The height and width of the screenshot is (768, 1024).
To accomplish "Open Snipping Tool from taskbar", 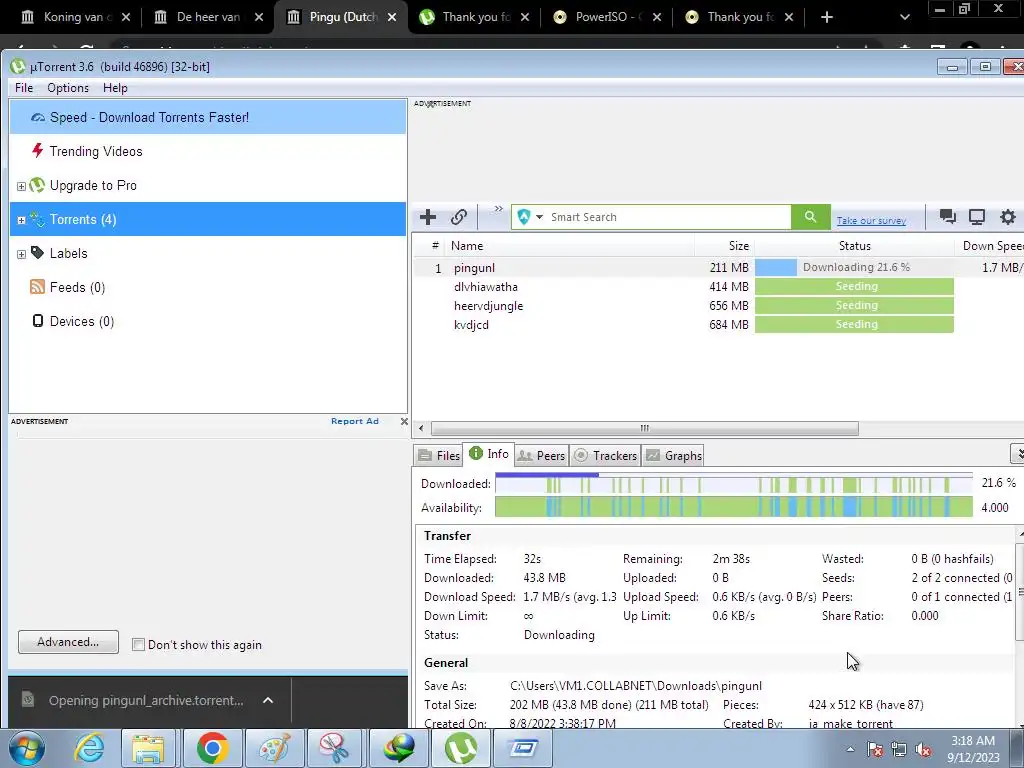I will point(334,748).
